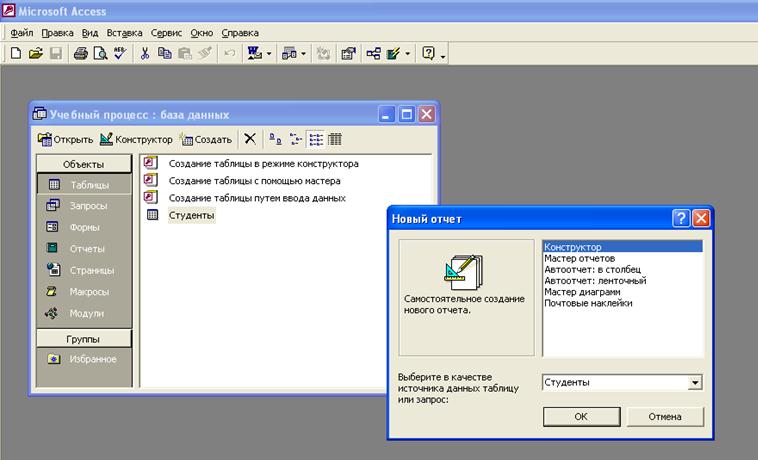This screenshot has width=758, height=460.
Task: Click the Properties toolbar icon
Action: (348, 53)
